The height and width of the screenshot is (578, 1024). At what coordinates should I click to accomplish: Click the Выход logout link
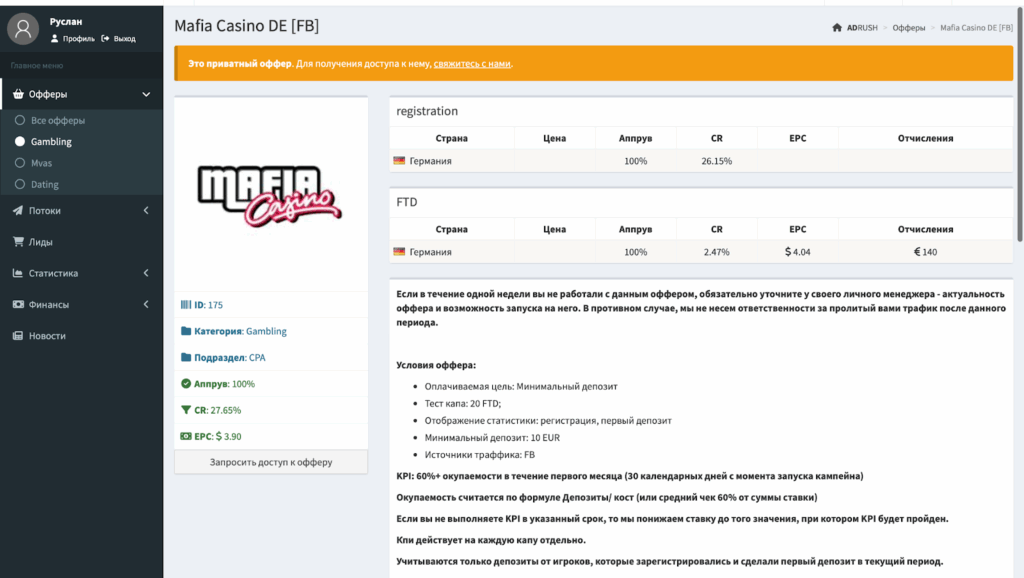[x=119, y=39]
